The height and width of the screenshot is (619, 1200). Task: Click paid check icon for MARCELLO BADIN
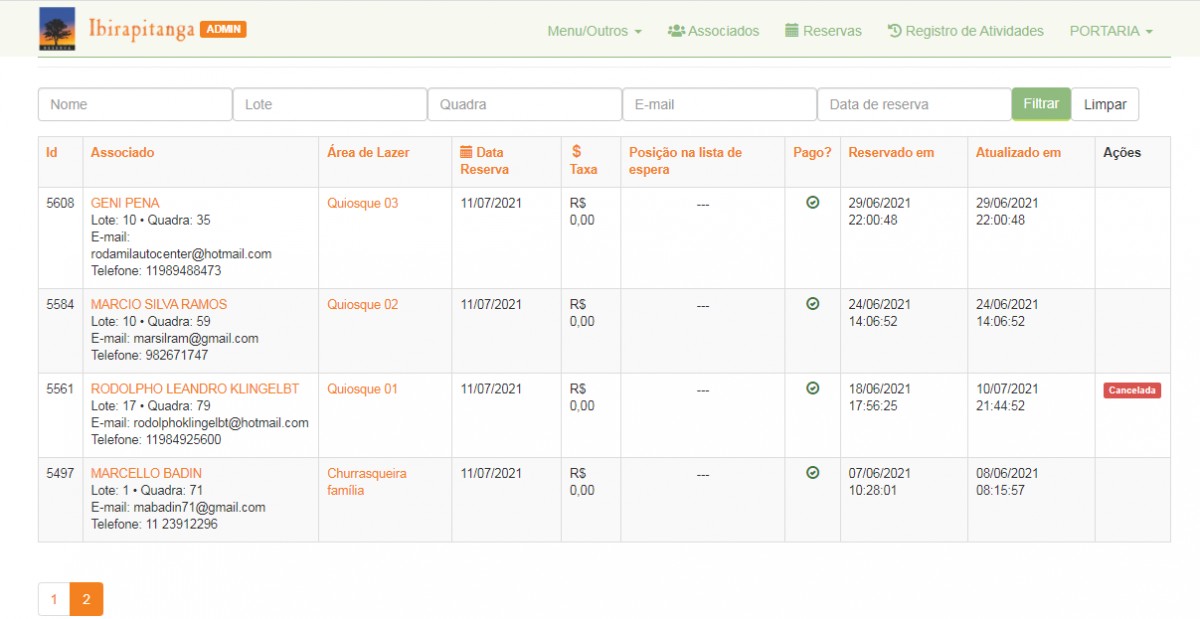(x=812, y=473)
